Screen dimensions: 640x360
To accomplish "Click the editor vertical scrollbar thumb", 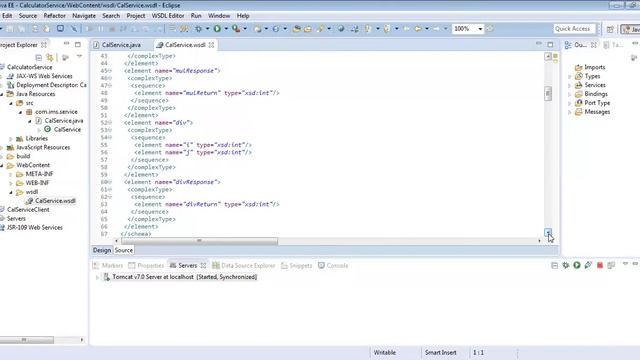I will tap(548, 93).
